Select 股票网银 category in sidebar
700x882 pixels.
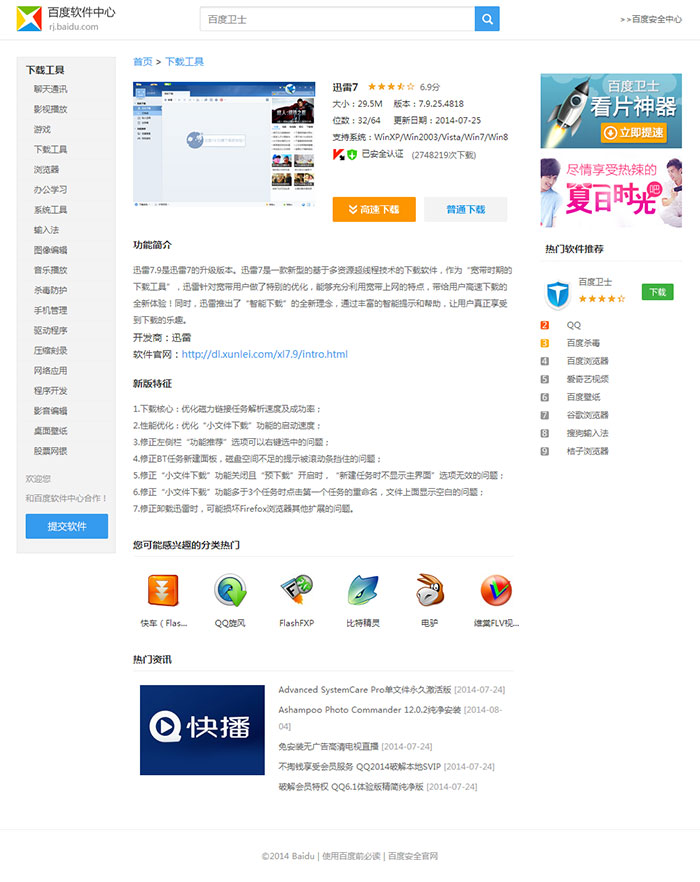click(50, 451)
